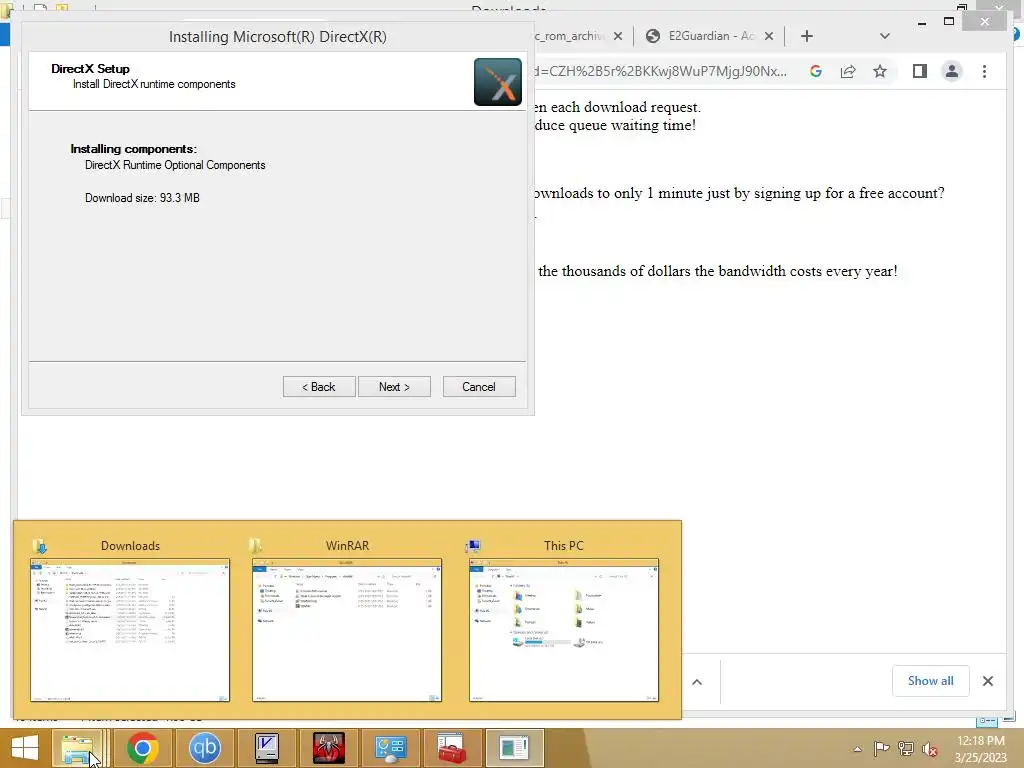Close the E2Guardian Chrome tab

pos(769,36)
